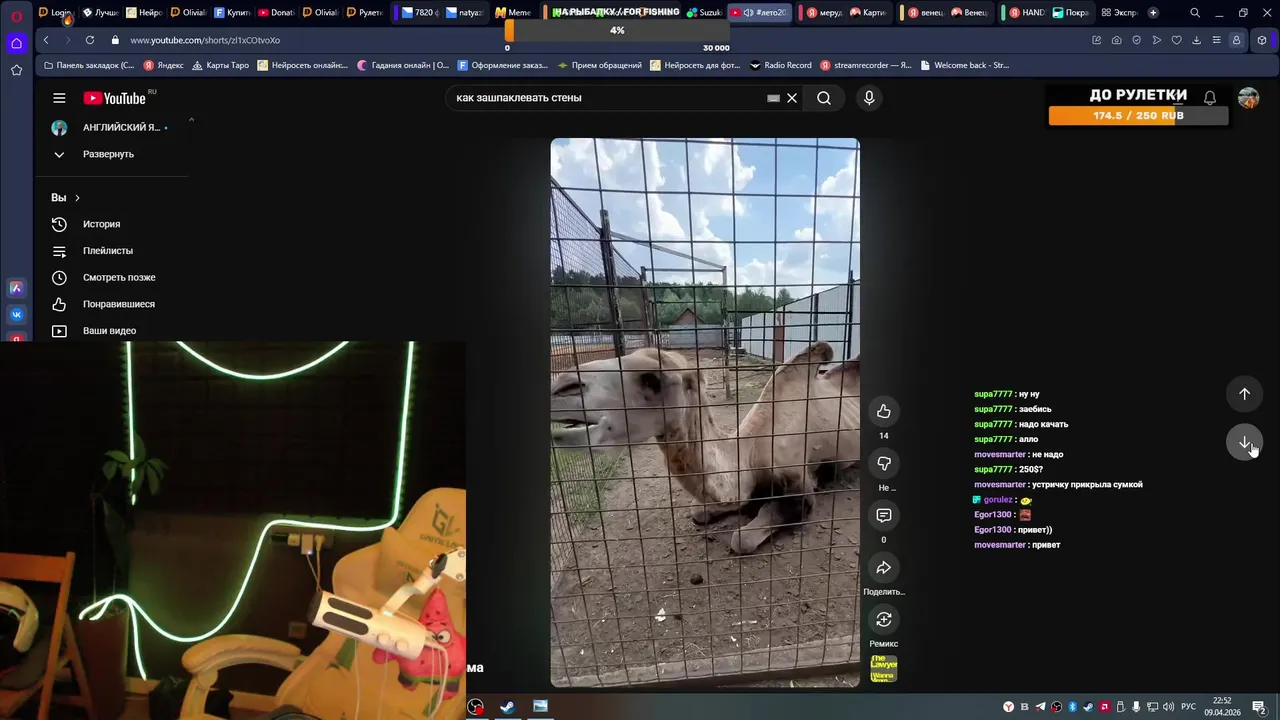Switch to the Donat browser tab
This screenshot has width=1280, height=720.
pos(276,13)
